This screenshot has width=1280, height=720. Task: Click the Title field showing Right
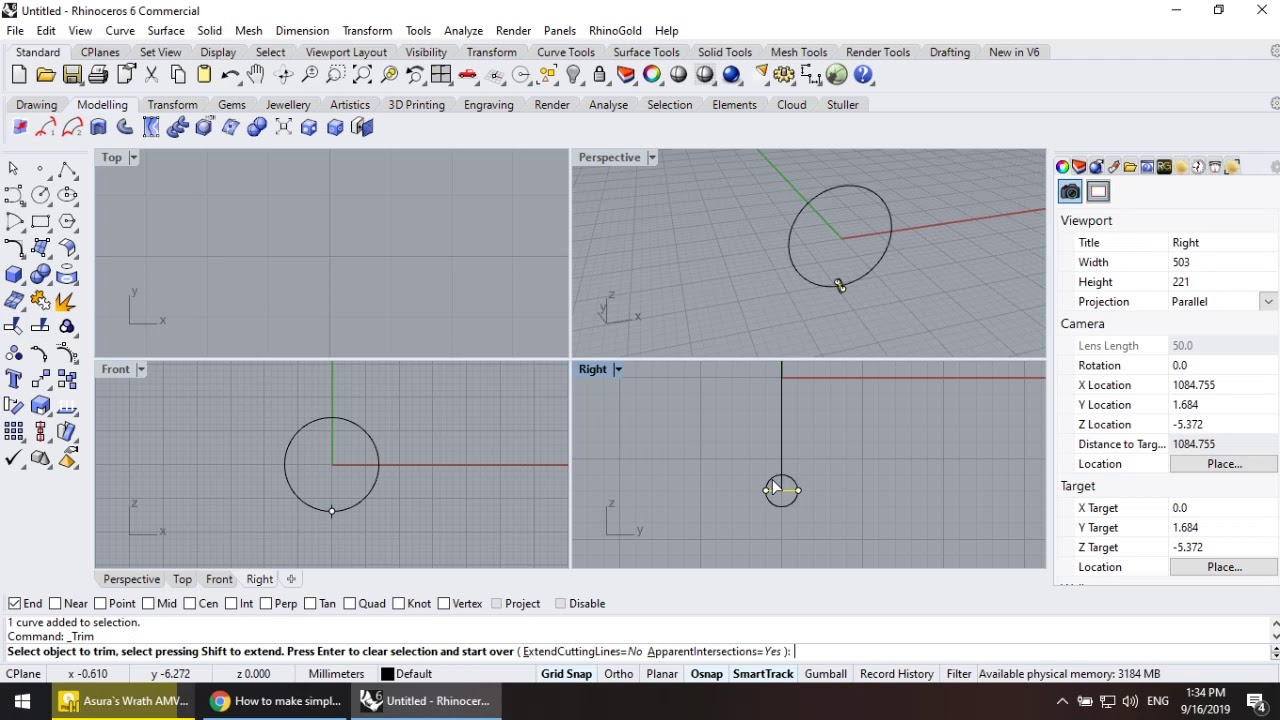(1222, 243)
